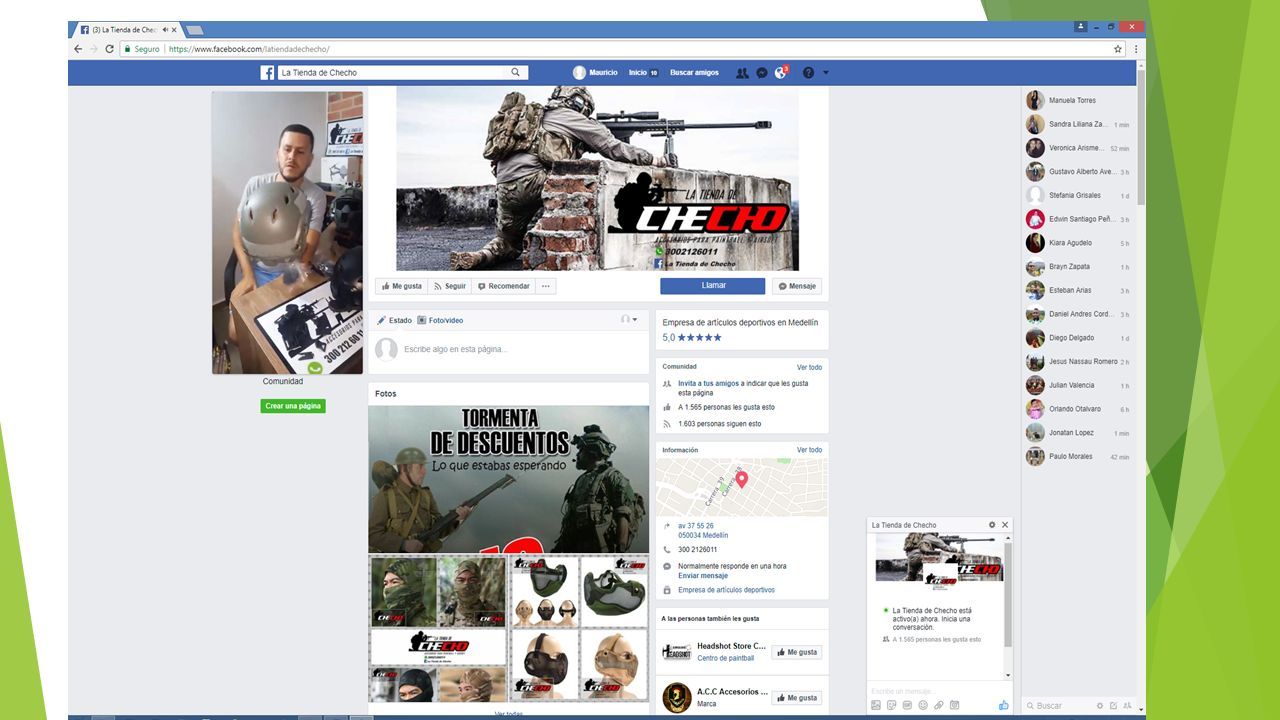
Task: Open Buscar amigos in top bar
Action: pyautogui.click(x=694, y=73)
